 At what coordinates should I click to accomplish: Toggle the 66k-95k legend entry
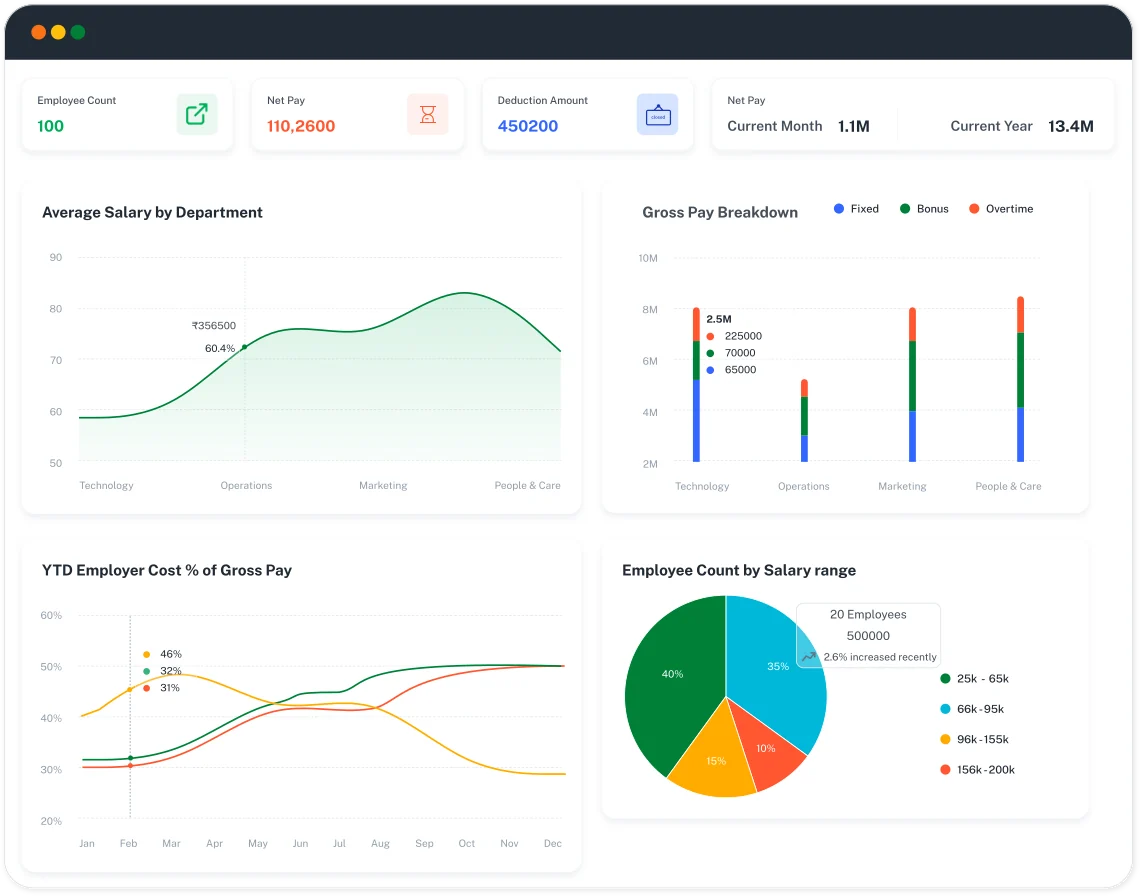coord(972,709)
